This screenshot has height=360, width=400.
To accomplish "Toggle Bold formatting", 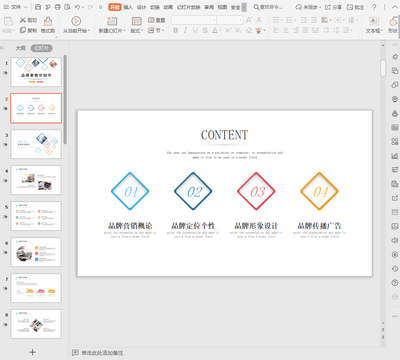I will tap(176, 30).
